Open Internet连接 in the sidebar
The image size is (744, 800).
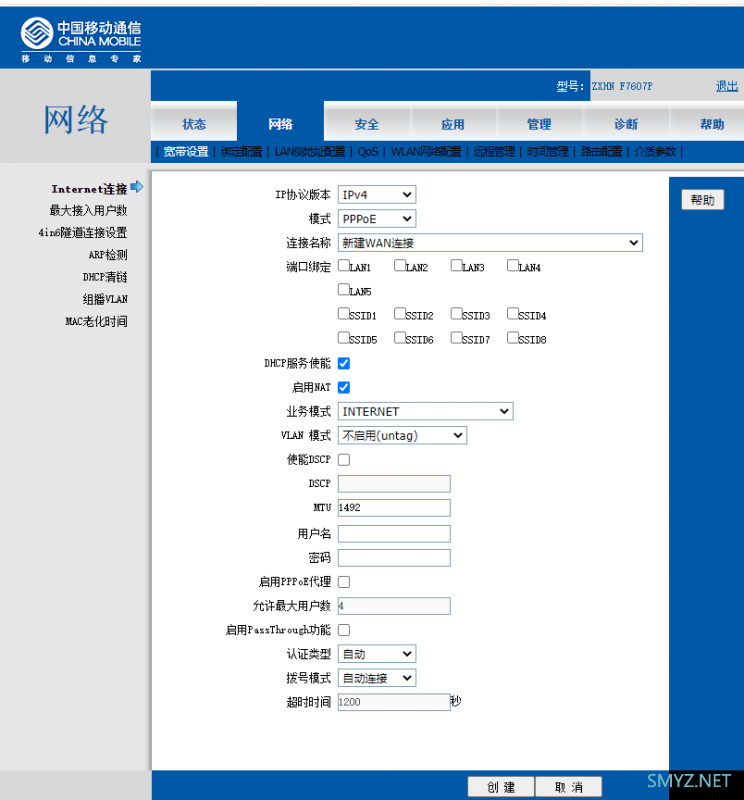click(89, 189)
